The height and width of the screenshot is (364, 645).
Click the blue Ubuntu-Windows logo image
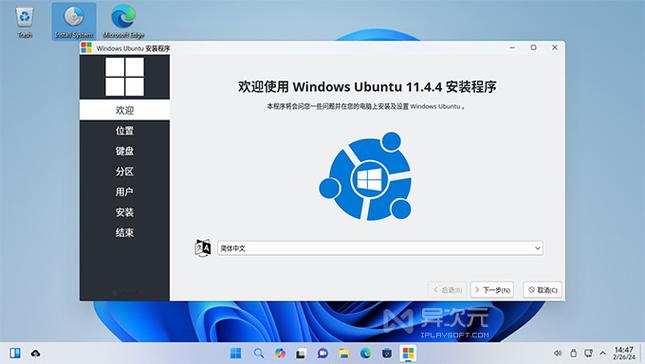click(x=366, y=176)
